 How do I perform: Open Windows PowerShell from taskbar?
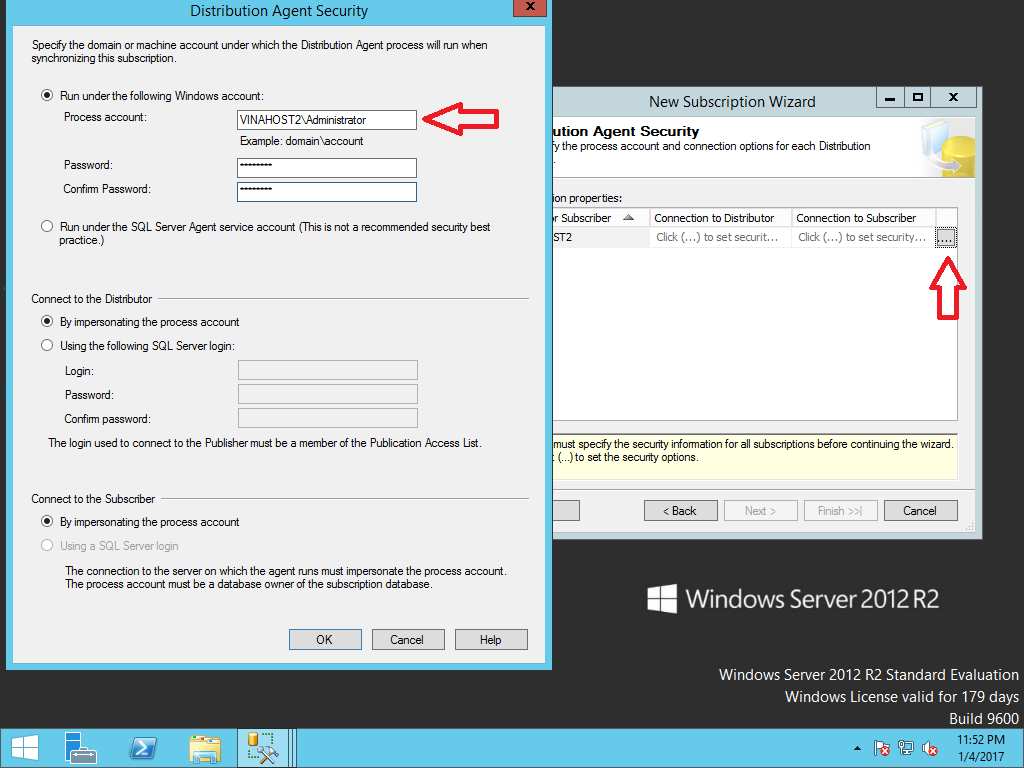click(x=143, y=748)
